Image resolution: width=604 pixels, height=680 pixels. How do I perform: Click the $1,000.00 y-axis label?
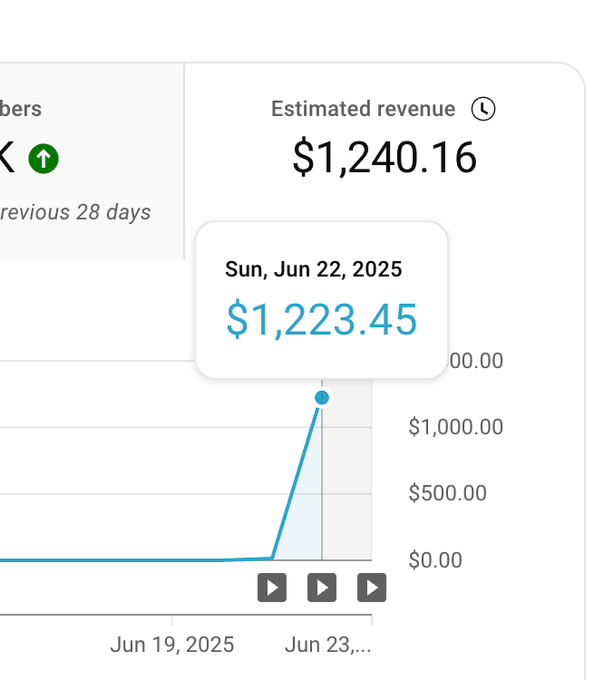coord(456,427)
